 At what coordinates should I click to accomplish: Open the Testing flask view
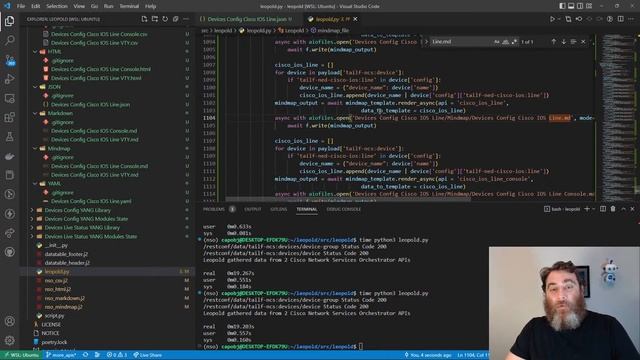9,137
